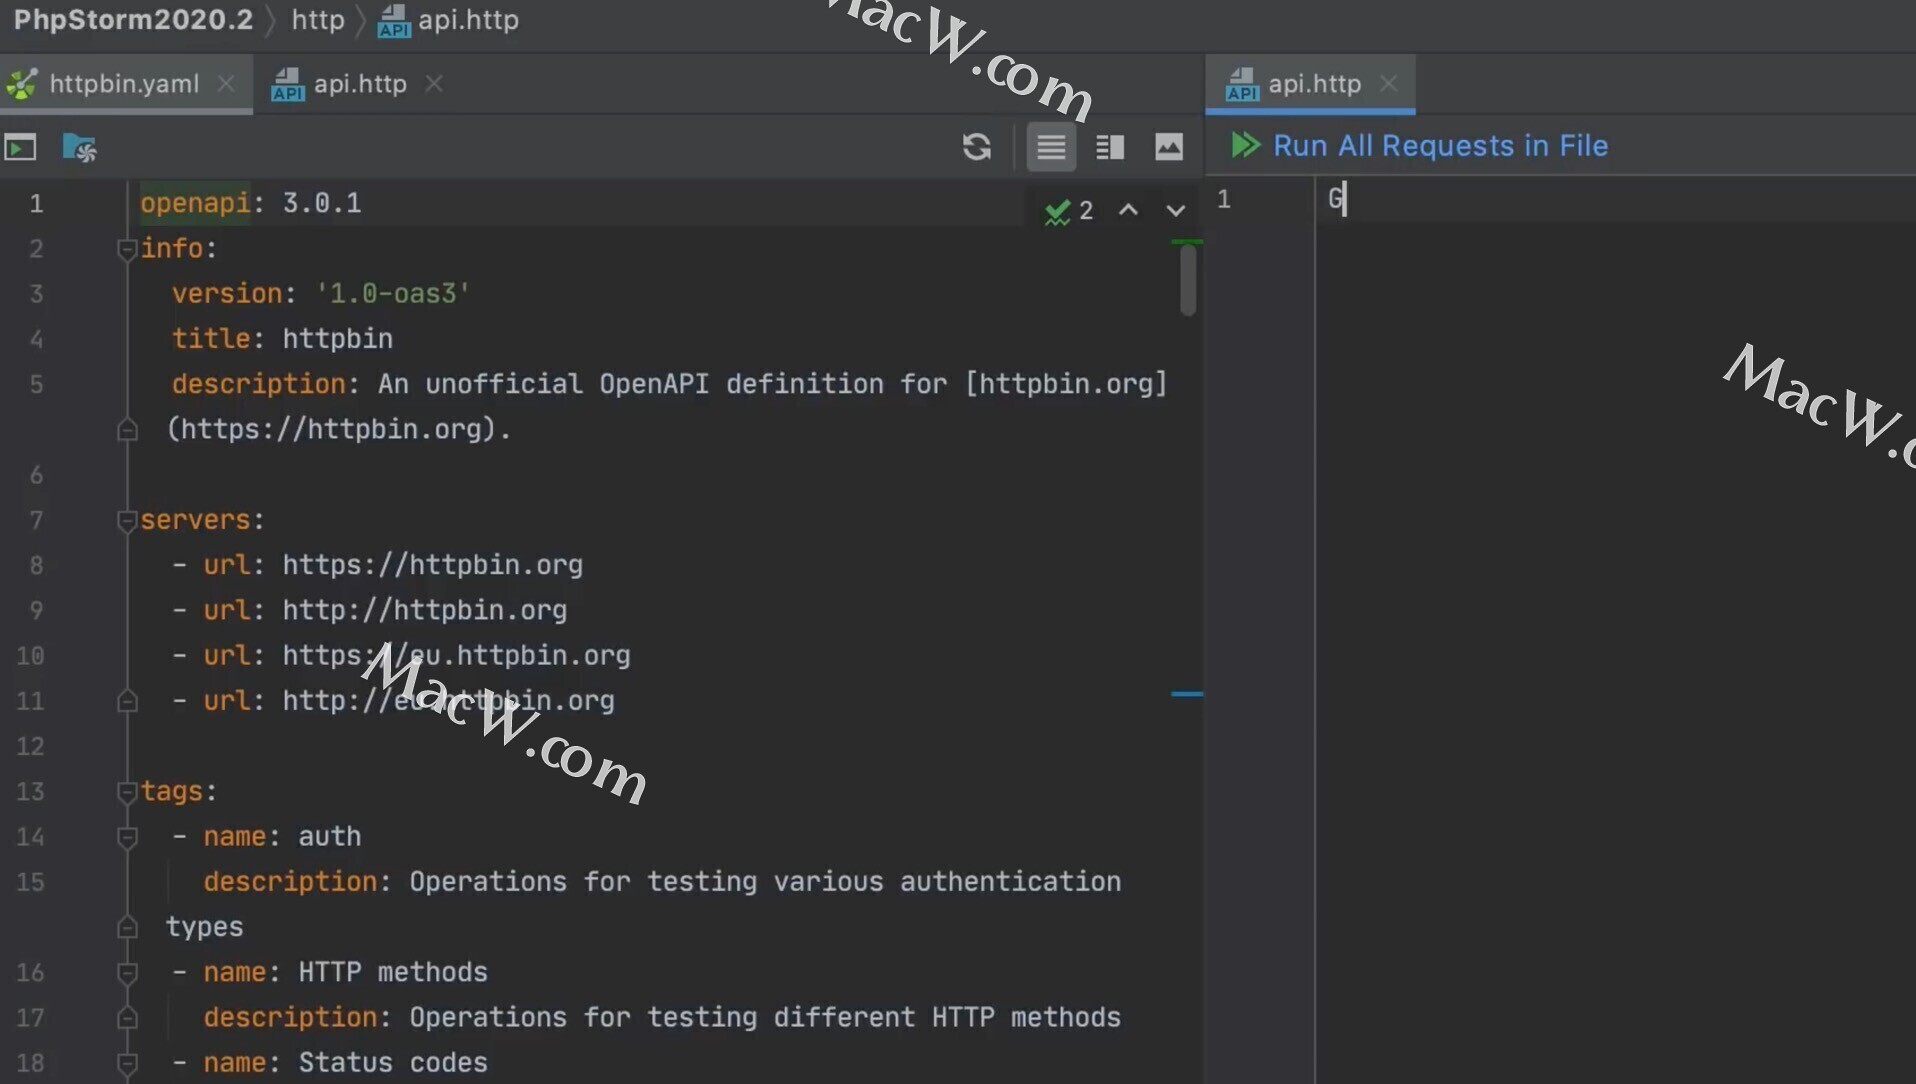
Task: Place cursor in right api.http editor line 1
Action: [x=1615, y=199]
